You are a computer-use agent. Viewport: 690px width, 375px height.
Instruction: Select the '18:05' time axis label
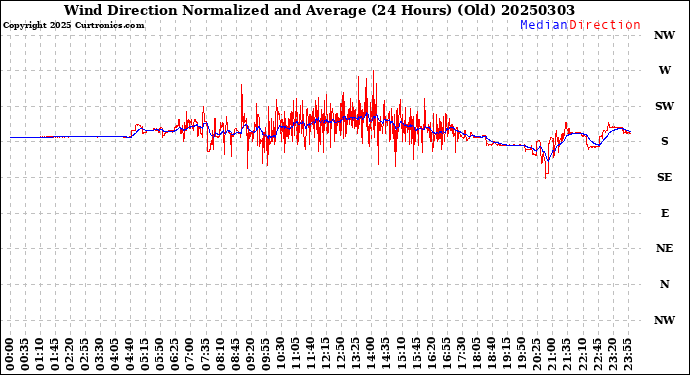coord(476,354)
